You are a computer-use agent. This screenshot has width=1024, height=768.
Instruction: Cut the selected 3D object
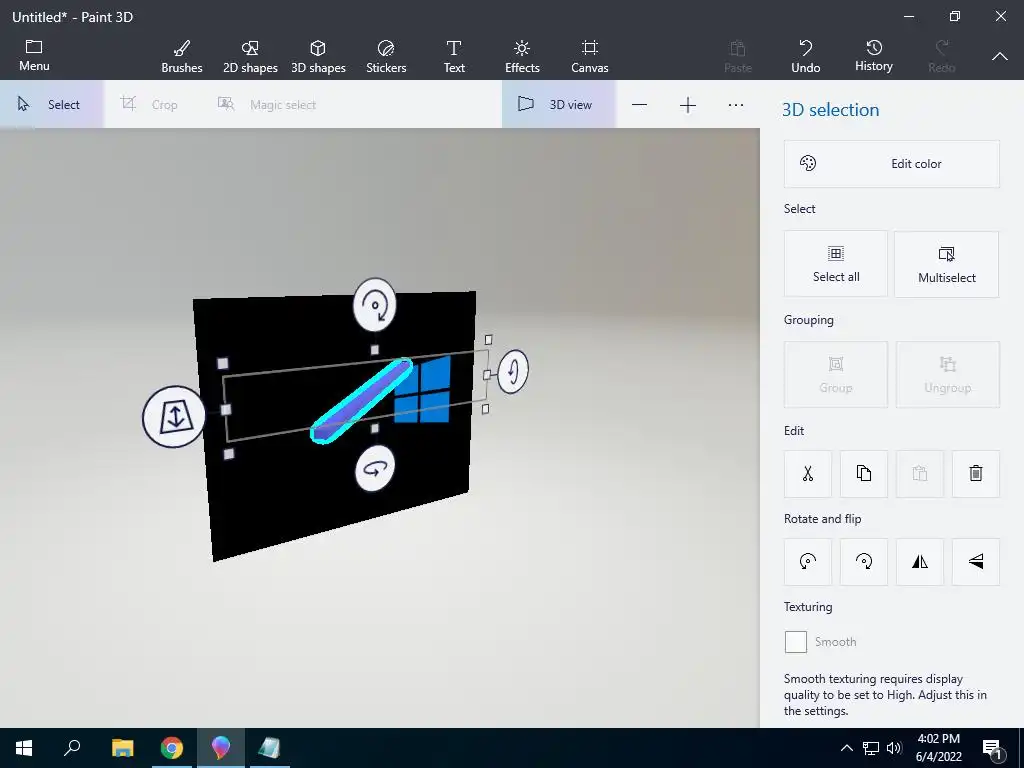[808, 473]
